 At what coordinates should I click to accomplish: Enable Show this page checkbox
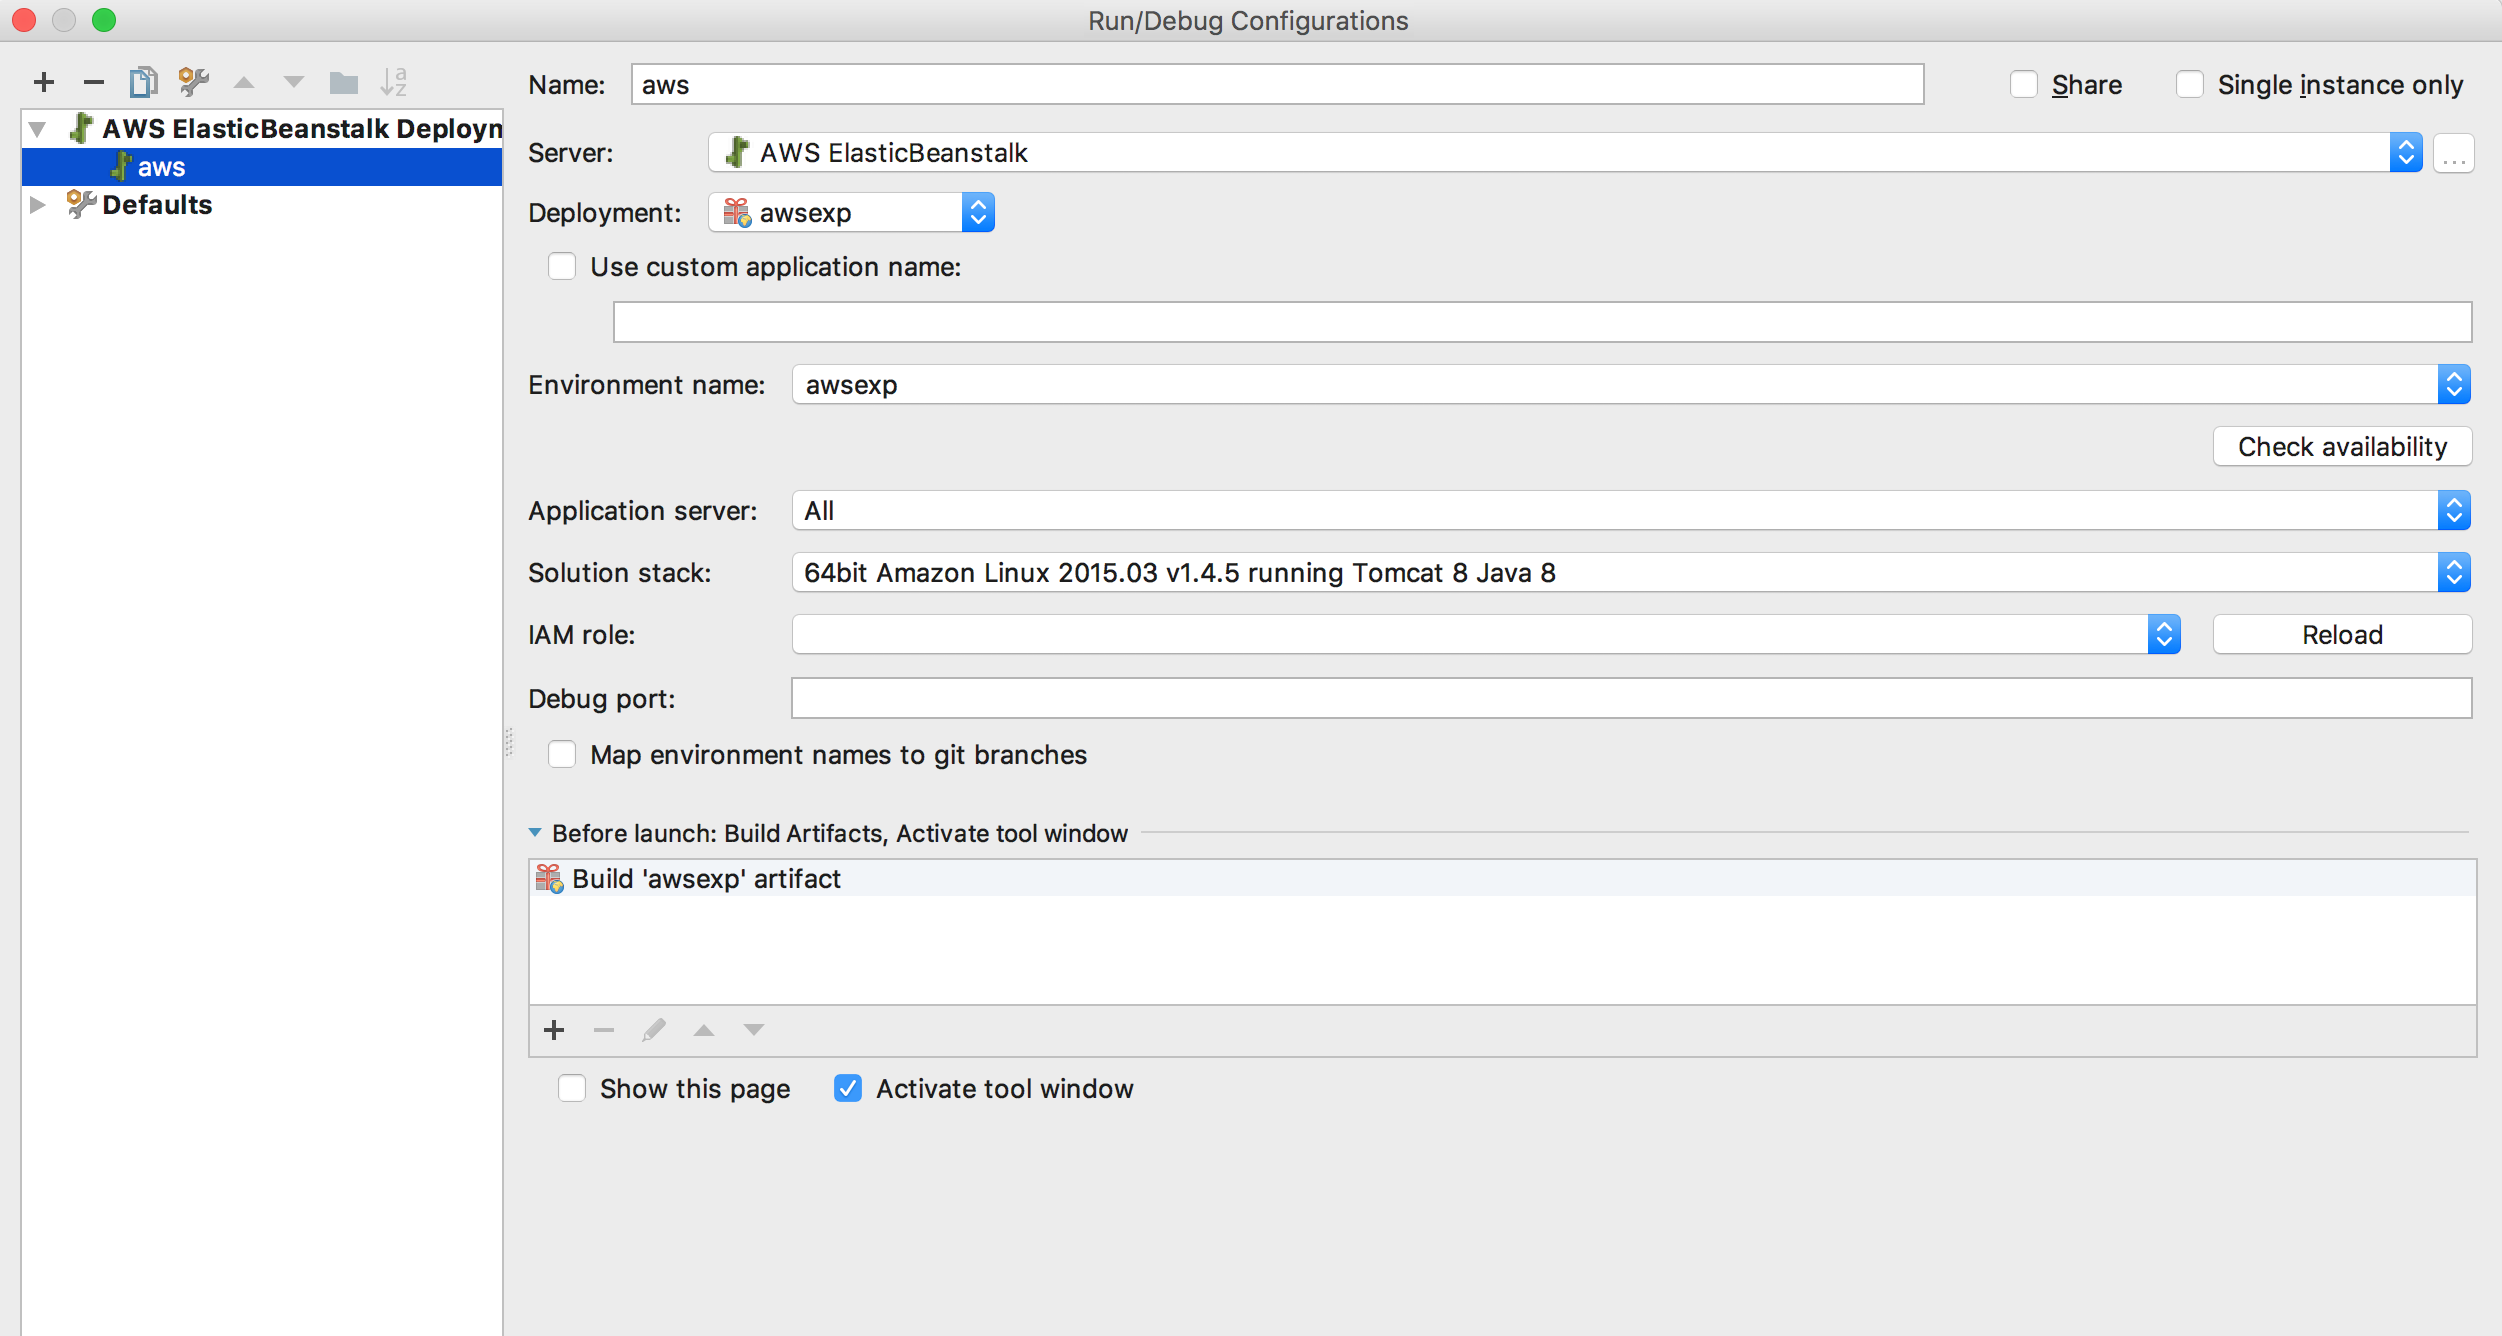coord(572,1088)
